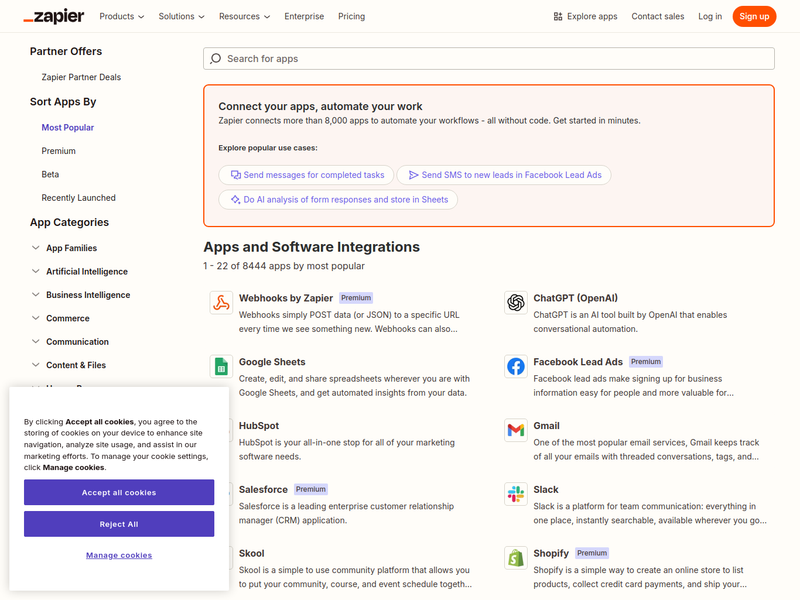The width and height of the screenshot is (800, 600).
Task: Open the Shopify title link
Action: (x=551, y=553)
